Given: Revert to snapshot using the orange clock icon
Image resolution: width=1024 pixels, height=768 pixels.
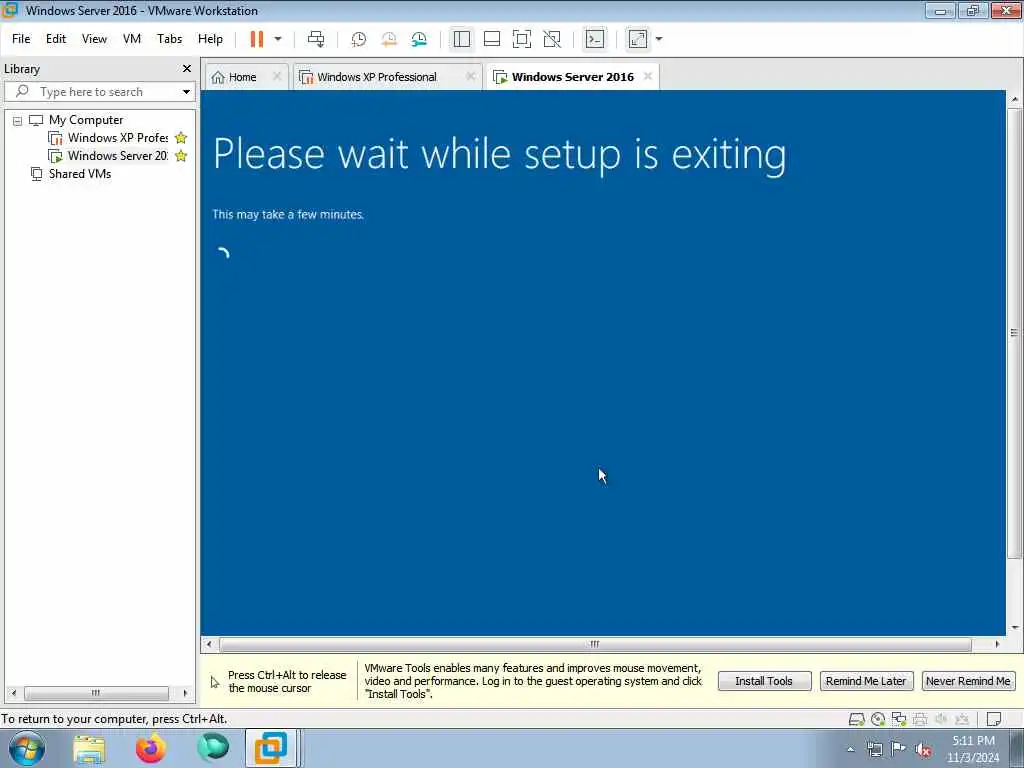Looking at the screenshot, I should (x=389, y=39).
